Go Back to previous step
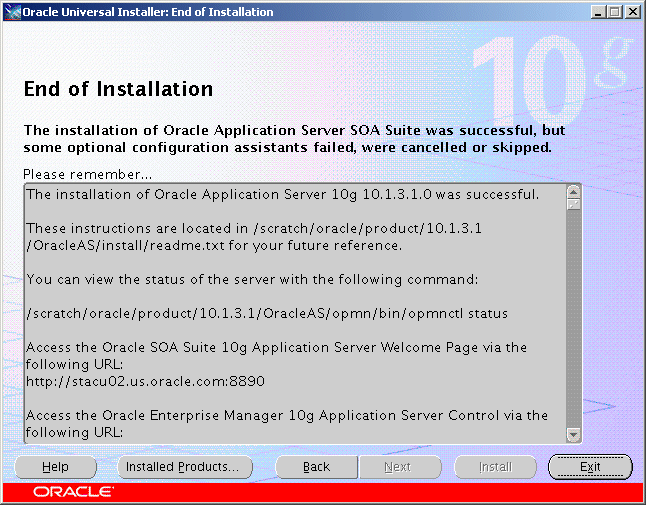This screenshot has width=646, height=505. 316,467
